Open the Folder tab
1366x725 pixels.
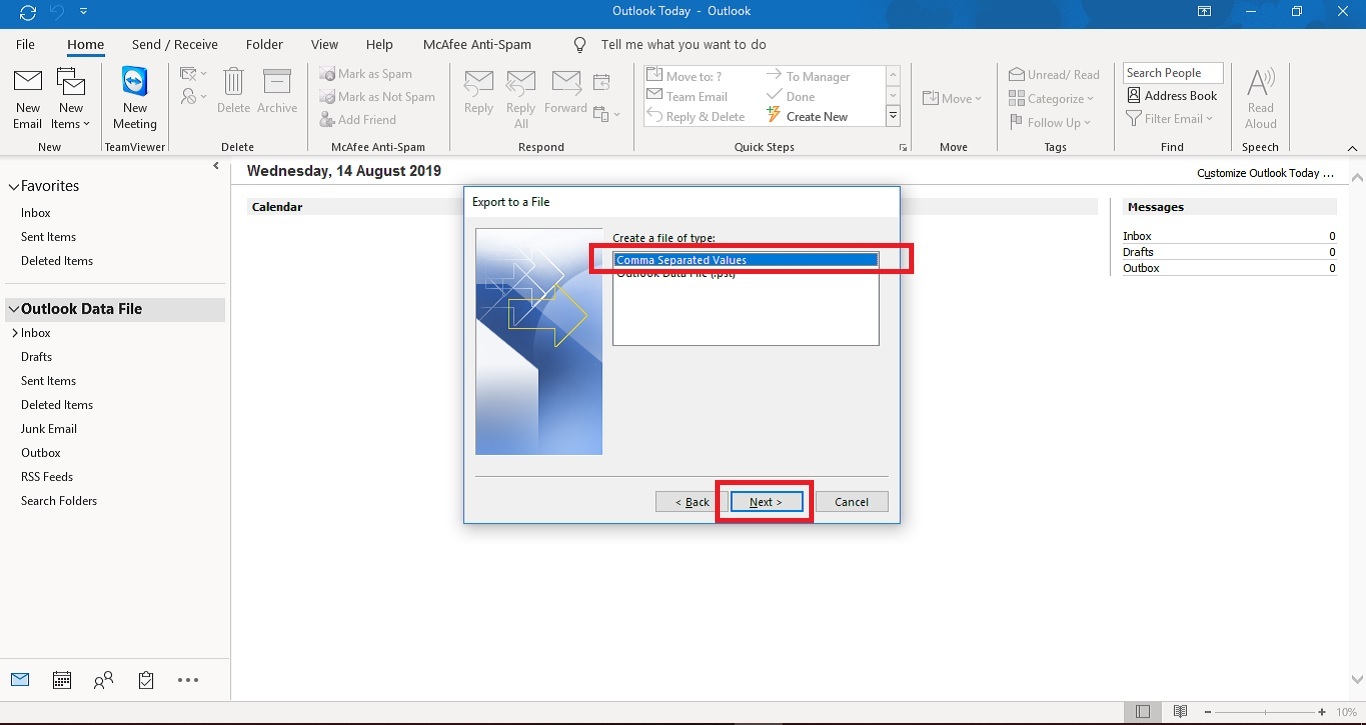pyautogui.click(x=264, y=45)
